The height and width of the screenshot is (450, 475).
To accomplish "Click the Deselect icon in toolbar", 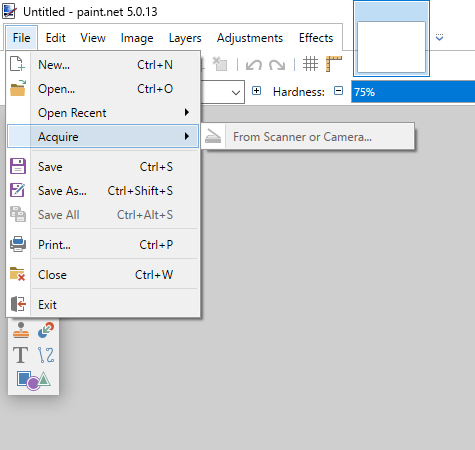I will (220, 64).
